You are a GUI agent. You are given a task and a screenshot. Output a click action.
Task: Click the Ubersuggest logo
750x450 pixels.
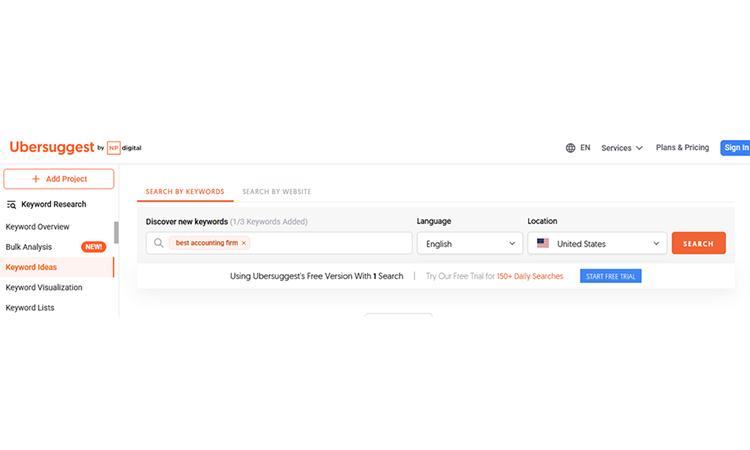click(x=52, y=147)
